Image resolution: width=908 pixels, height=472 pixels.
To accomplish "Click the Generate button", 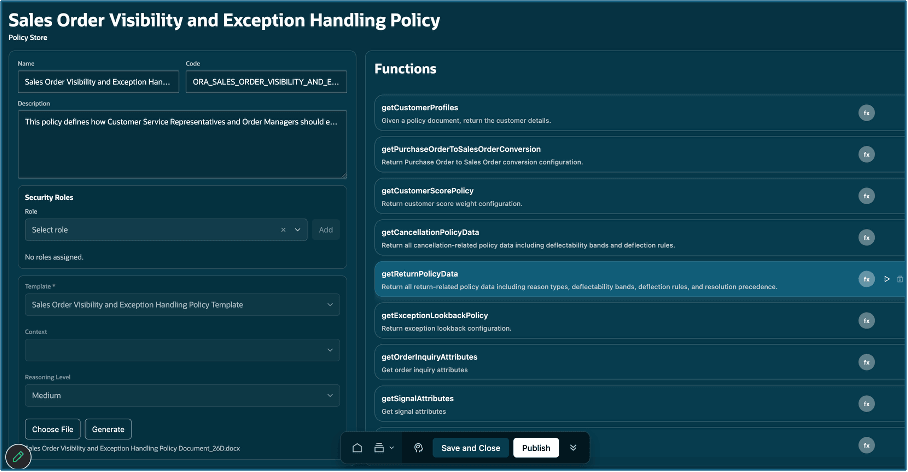I will (x=108, y=429).
